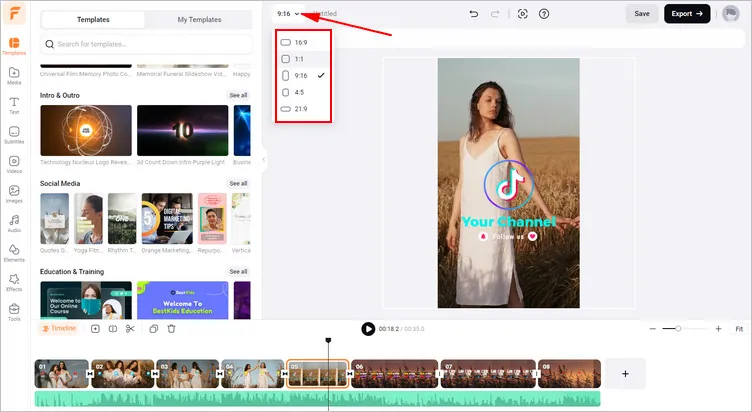Image resolution: width=752 pixels, height=412 pixels.
Task: Open the user profile avatar
Action: [x=730, y=14]
